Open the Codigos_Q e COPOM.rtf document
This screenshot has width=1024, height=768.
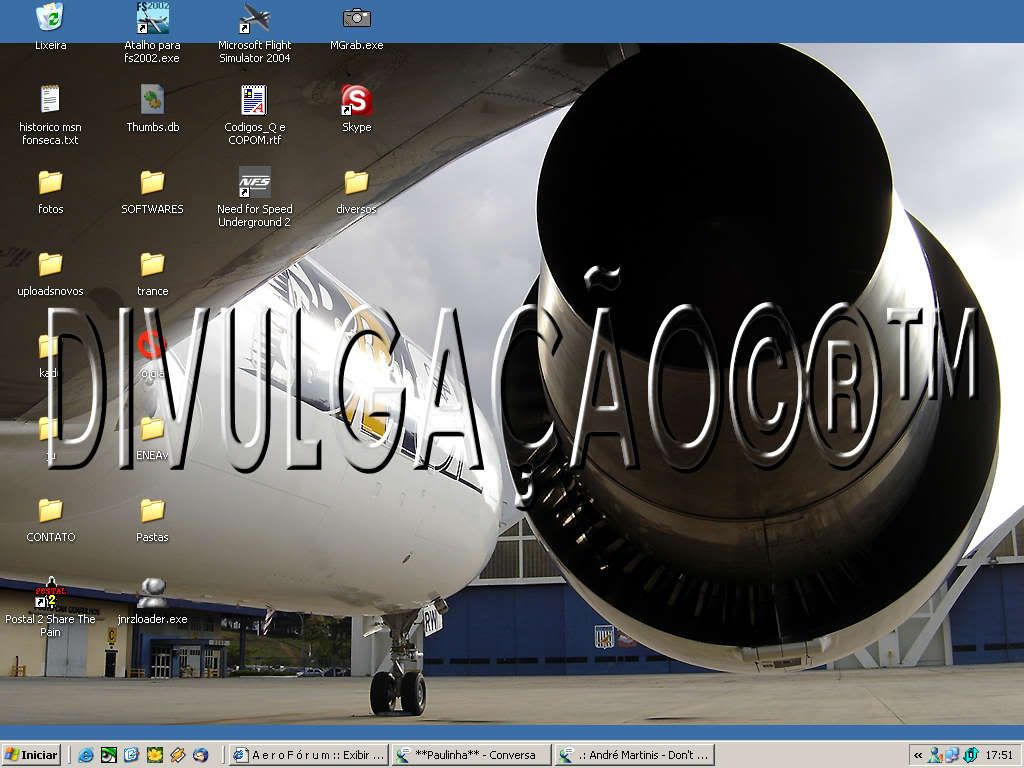254,99
